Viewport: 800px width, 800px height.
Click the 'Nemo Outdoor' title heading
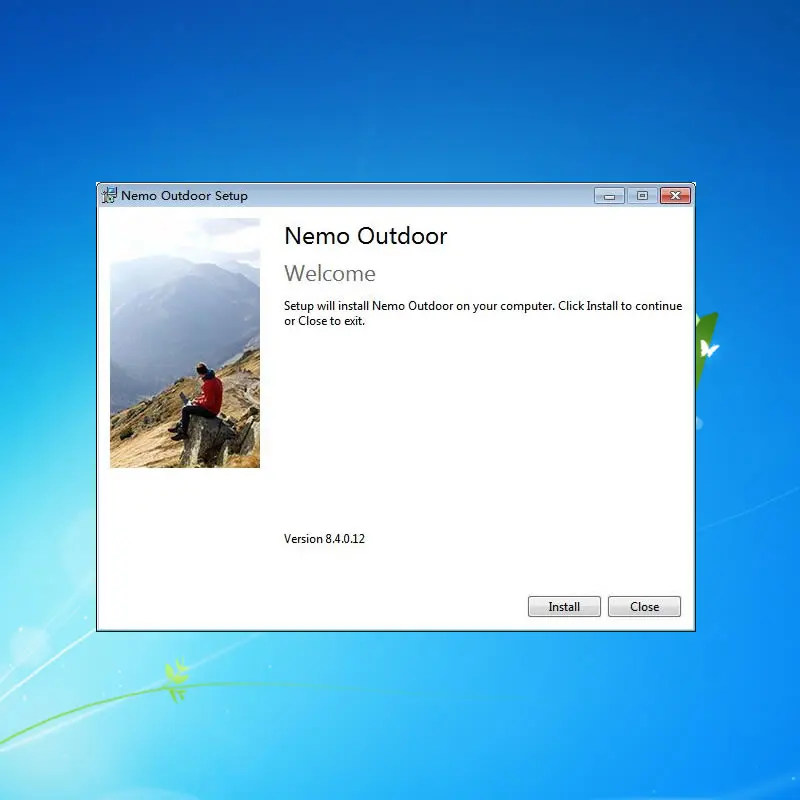point(366,236)
